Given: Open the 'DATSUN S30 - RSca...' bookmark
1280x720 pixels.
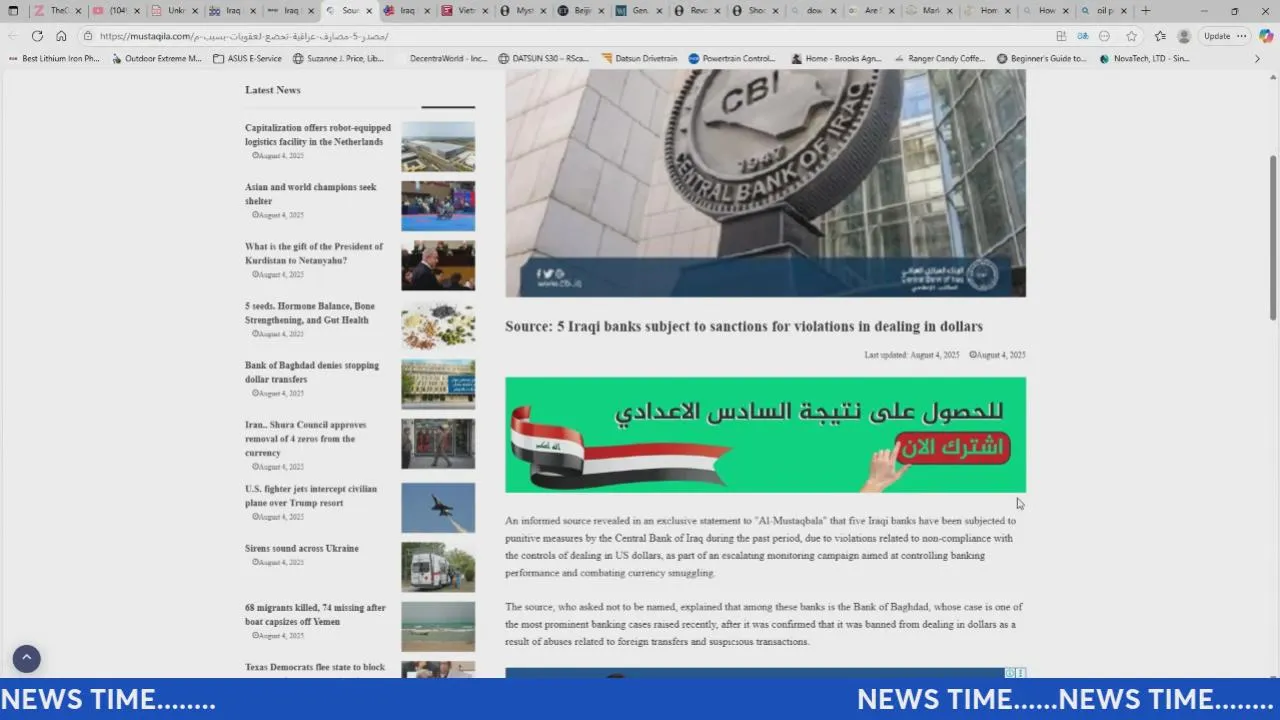Looking at the screenshot, I should click(x=544, y=59).
